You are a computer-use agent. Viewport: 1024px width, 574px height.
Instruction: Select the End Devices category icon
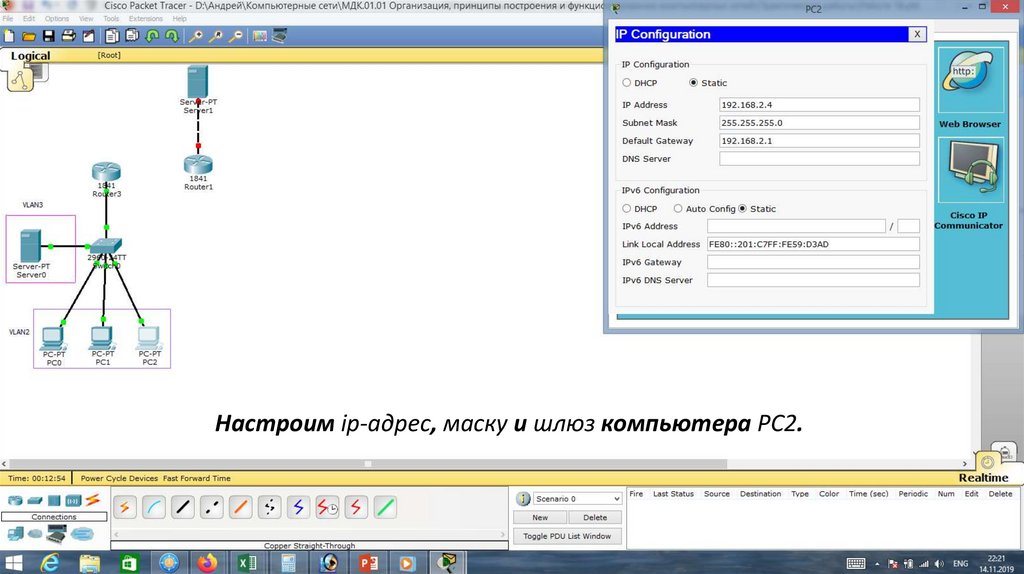coord(15,535)
